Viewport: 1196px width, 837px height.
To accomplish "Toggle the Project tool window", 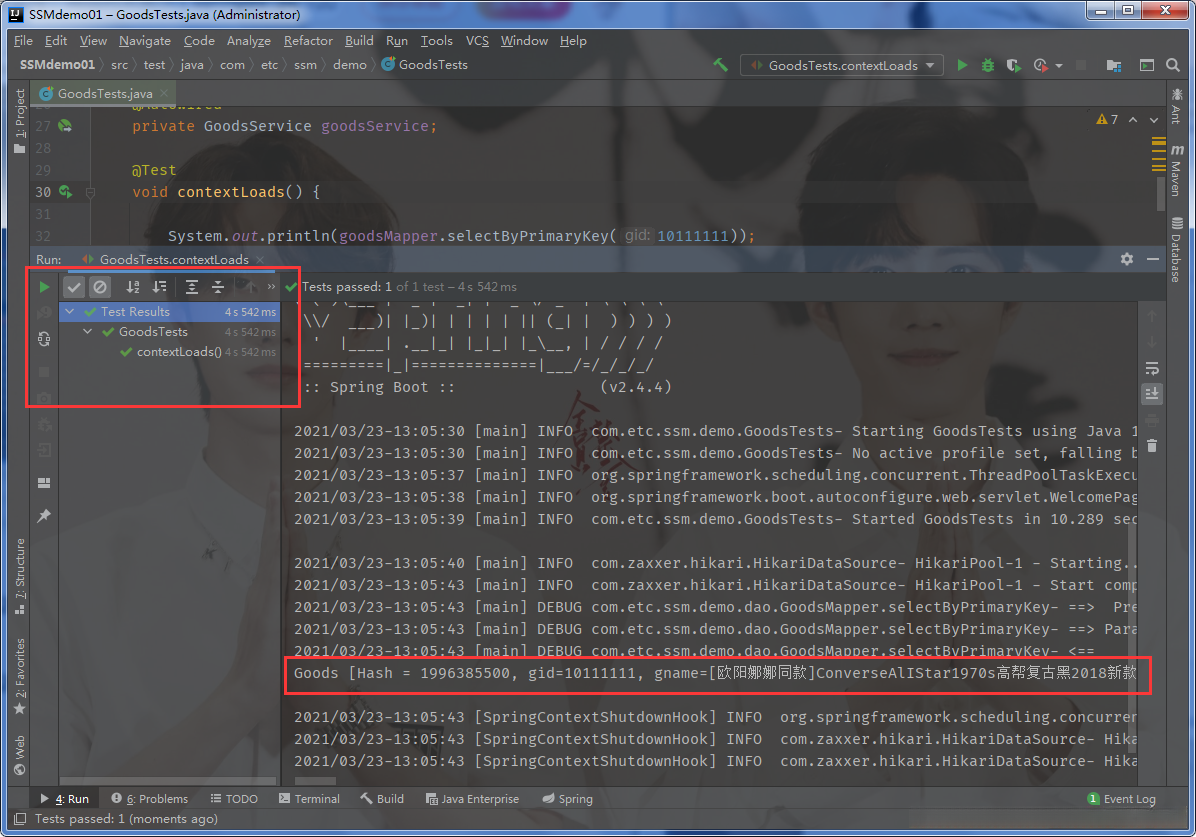I will pos(20,121).
